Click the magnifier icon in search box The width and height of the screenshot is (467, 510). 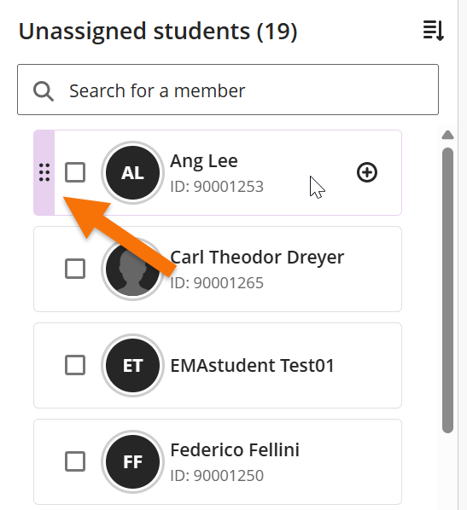point(43,91)
